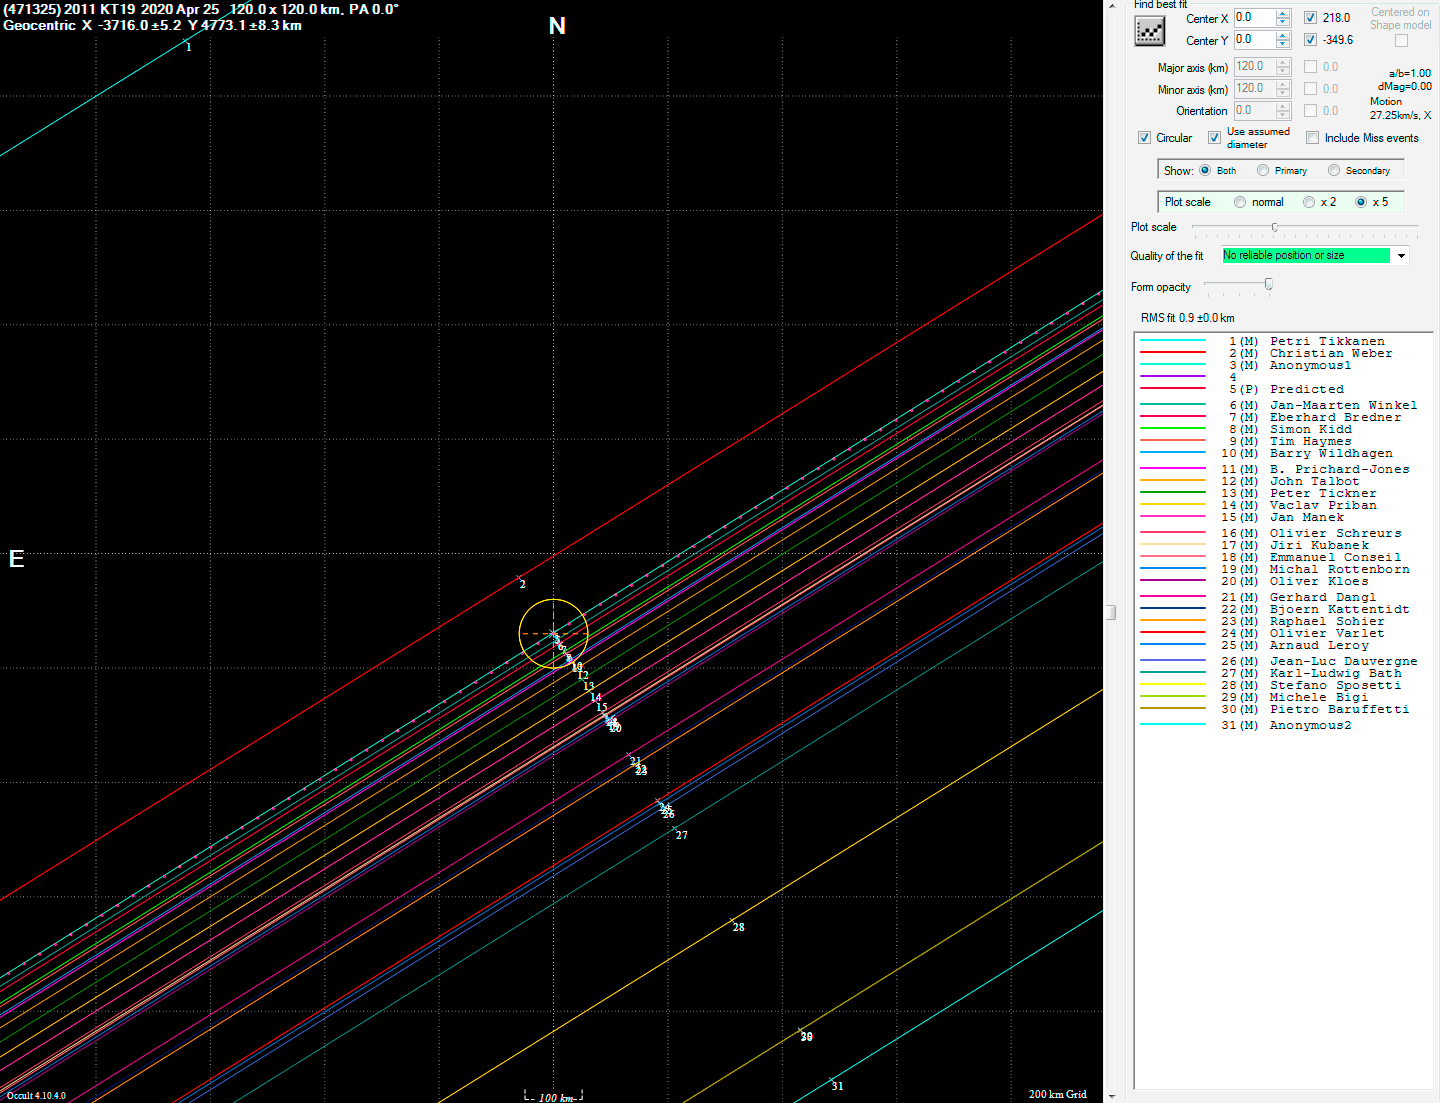Click chord label 28 on the plot
1440x1103 pixels.
(738, 927)
